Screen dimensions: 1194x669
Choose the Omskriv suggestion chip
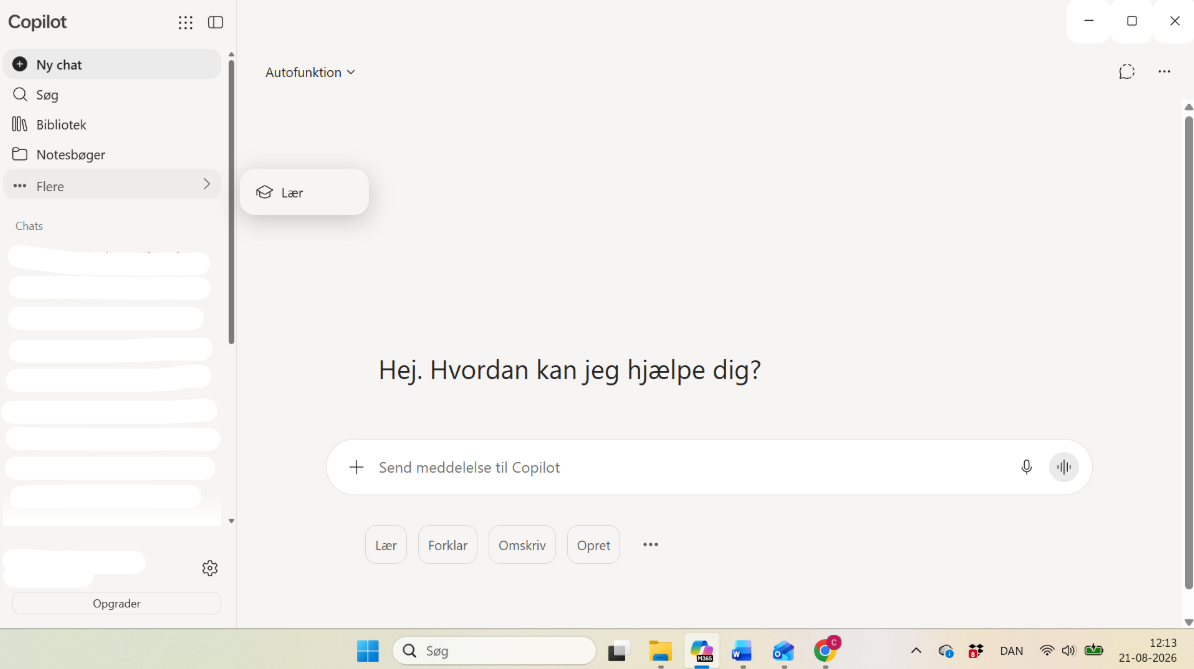point(522,545)
